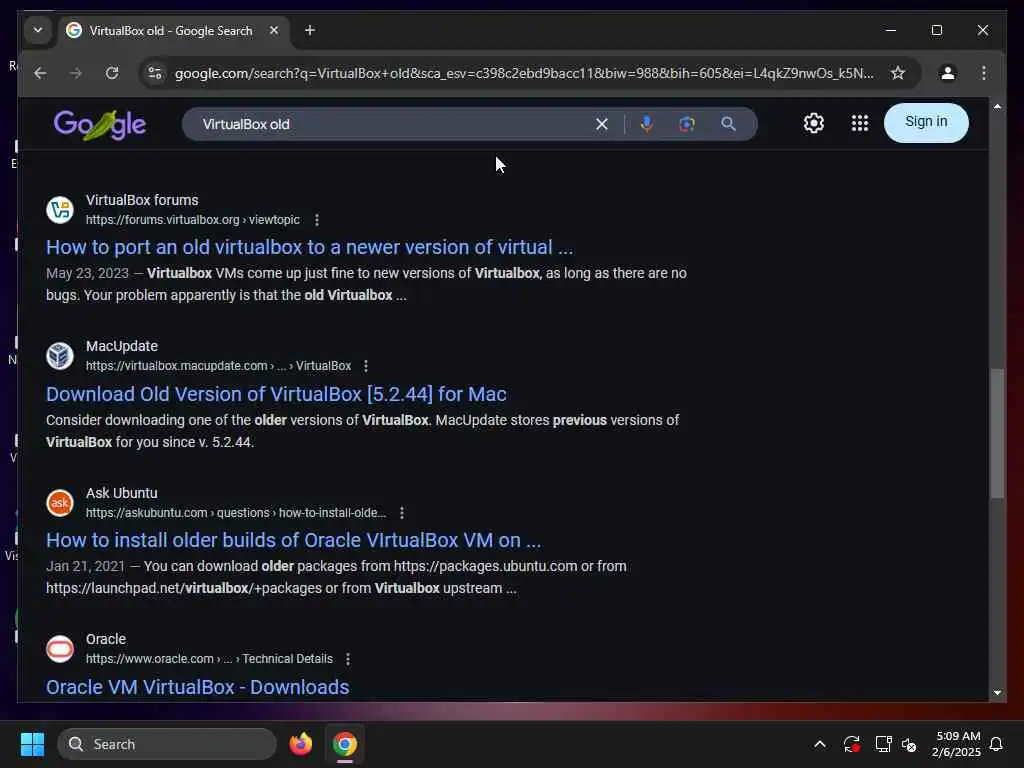1024x768 pixels.
Task: Open 'Download Old Version of VirtualBox' link
Action: 276,394
